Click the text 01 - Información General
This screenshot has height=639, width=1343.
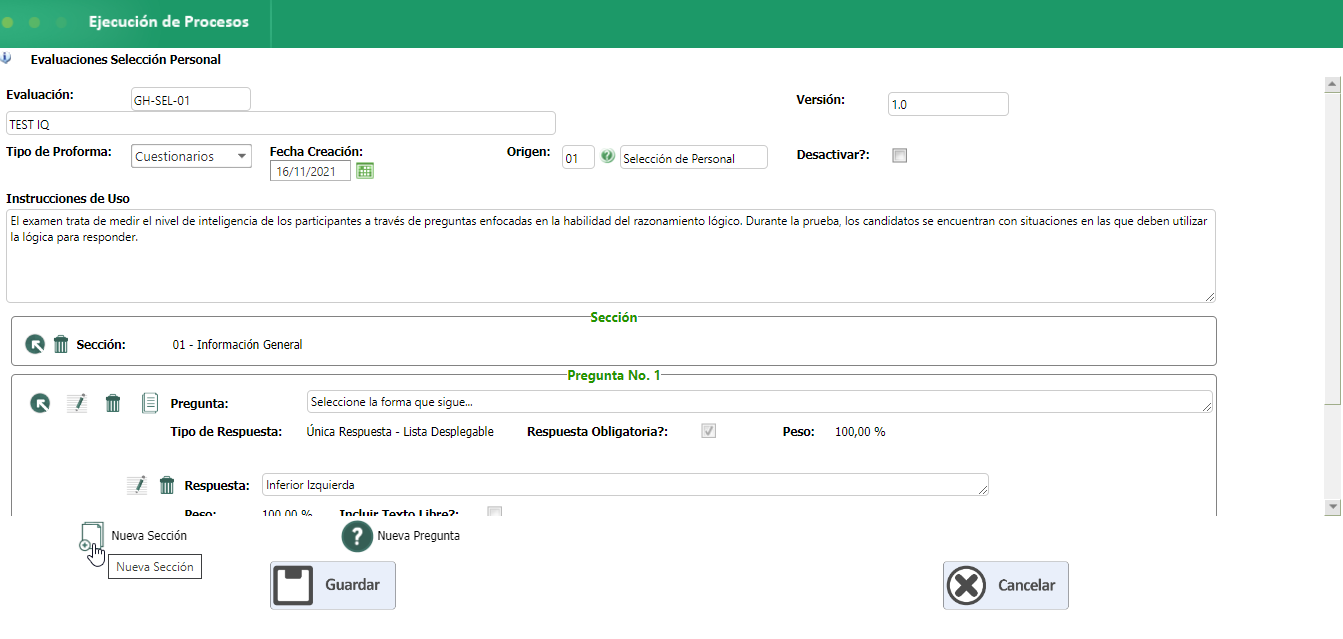(x=237, y=345)
